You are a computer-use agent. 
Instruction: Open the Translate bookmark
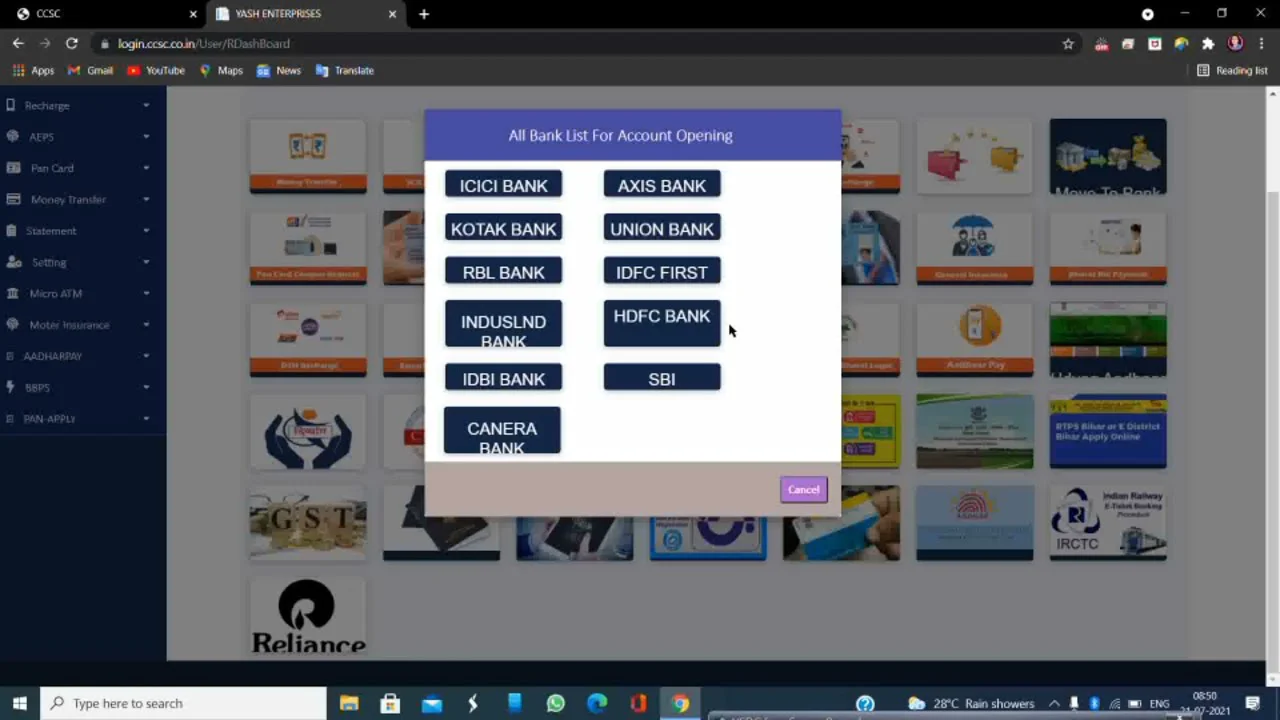(345, 70)
